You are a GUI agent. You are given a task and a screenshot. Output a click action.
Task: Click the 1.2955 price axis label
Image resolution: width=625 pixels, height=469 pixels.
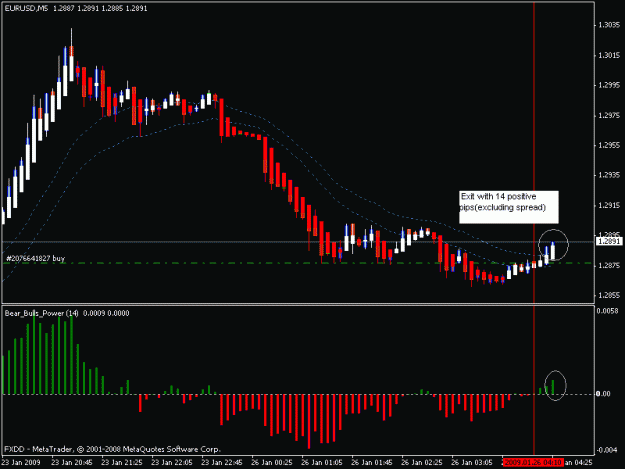click(609, 145)
